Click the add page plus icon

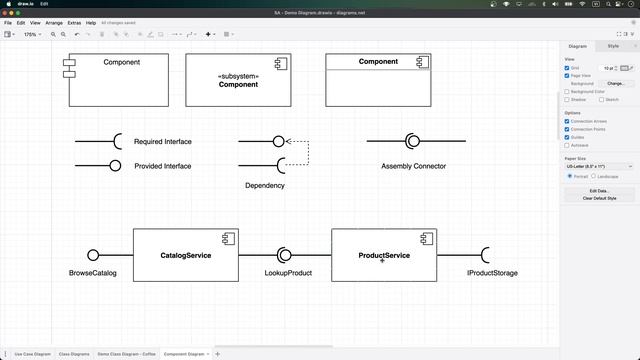pos(218,354)
